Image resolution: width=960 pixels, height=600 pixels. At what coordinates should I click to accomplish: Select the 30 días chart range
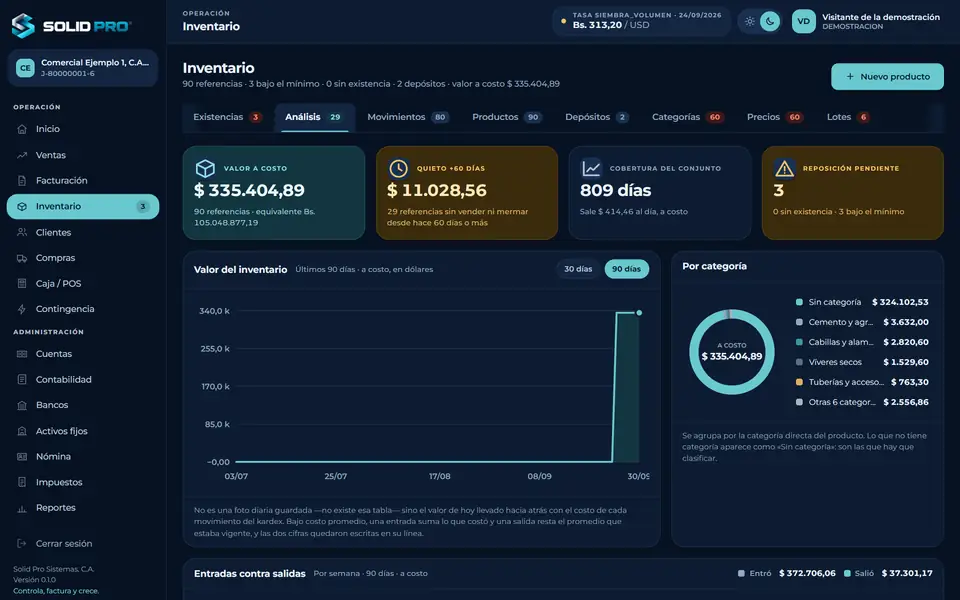click(x=578, y=269)
